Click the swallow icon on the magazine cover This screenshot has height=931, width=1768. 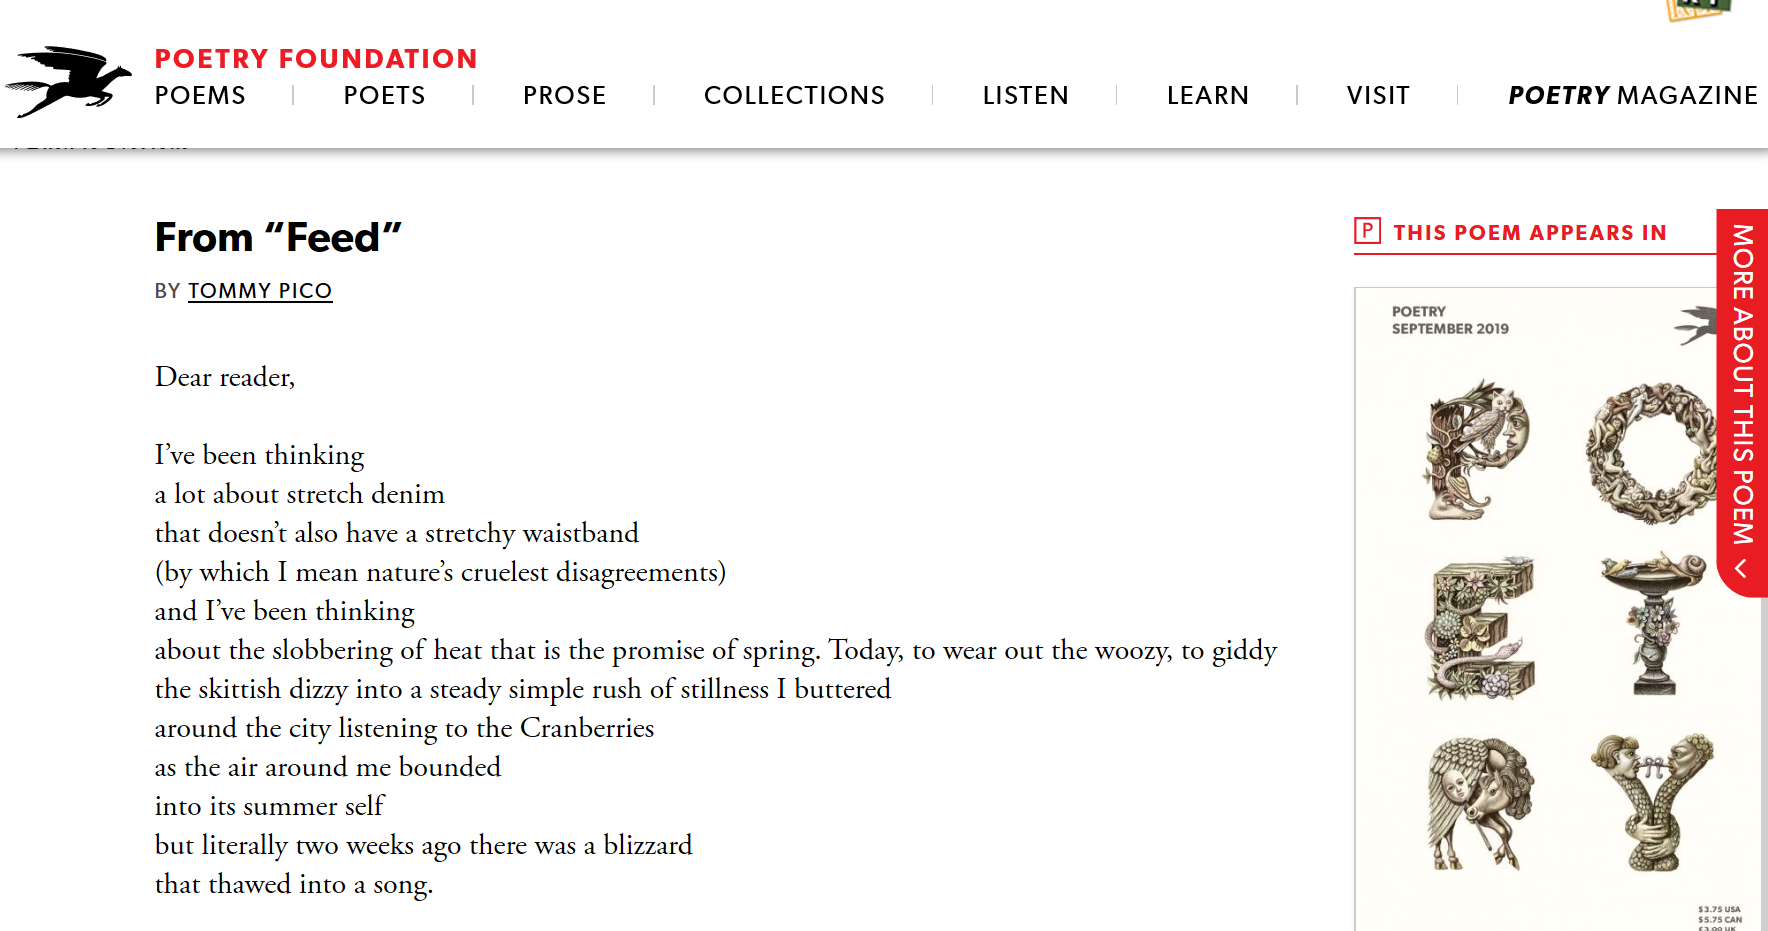(x=1699, y=320)
